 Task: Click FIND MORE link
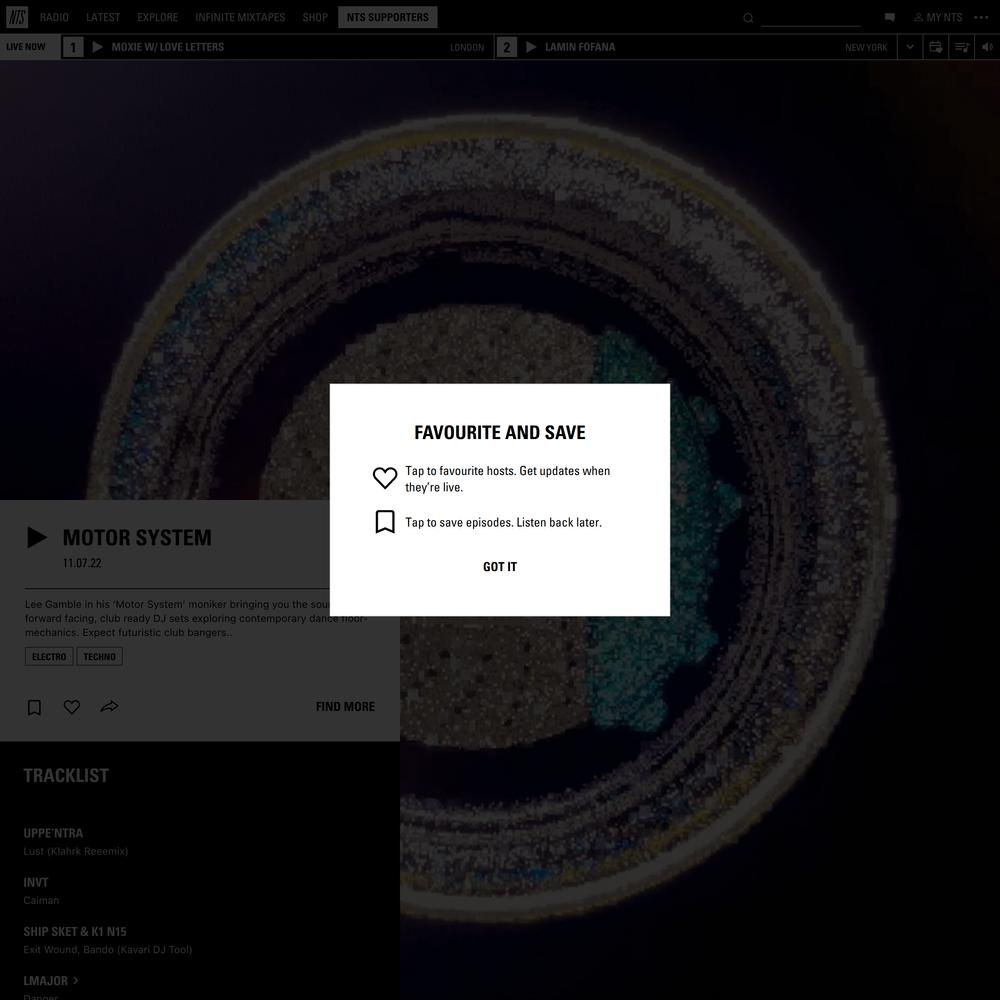click(x=345, y=707)
